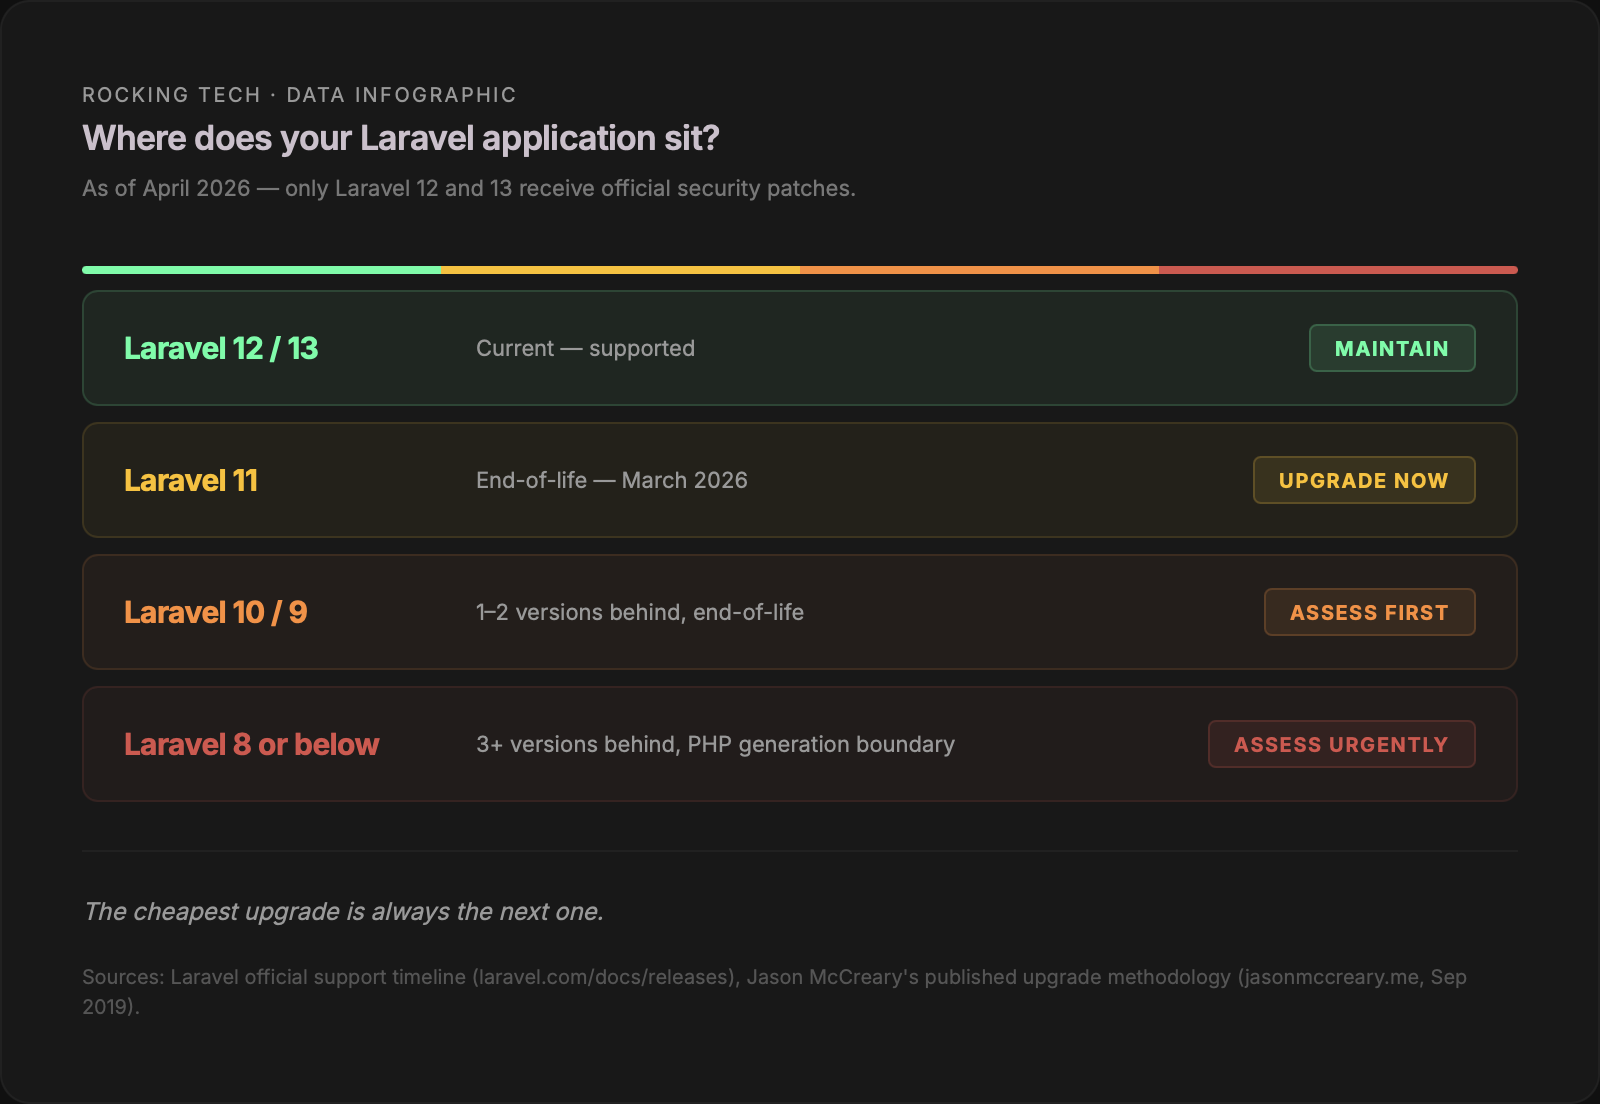Select the heading Where does your Laravel application sit

[x=400, y=137]
